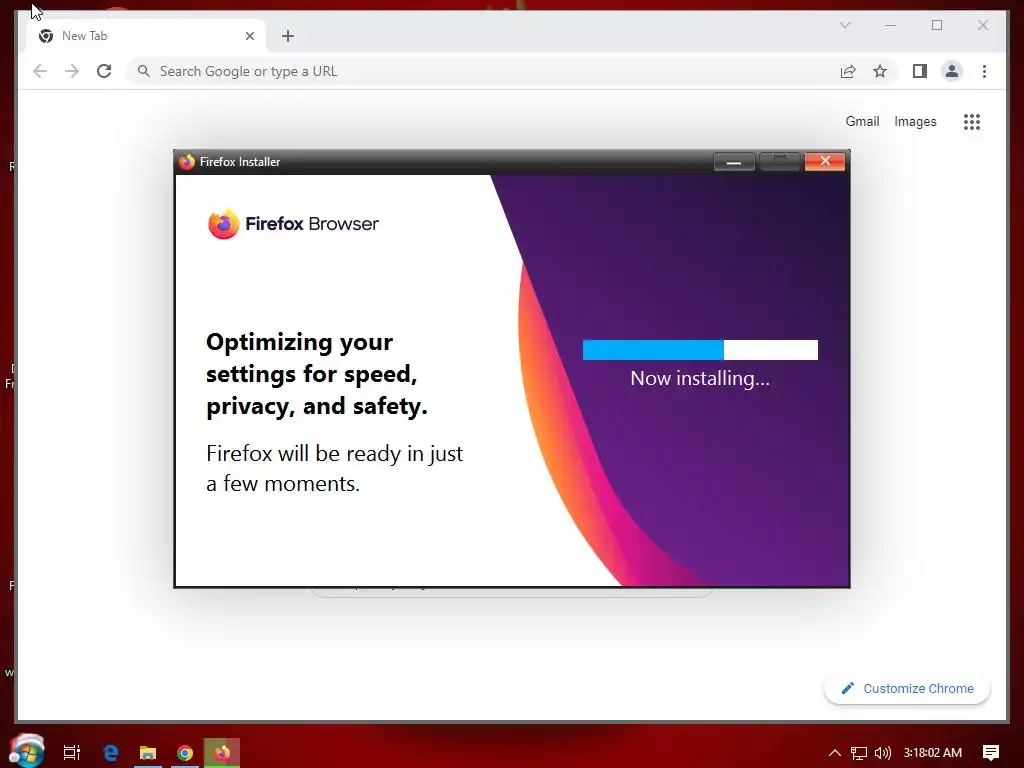This screenshot has height=768, width=1024.
Task: Click the search icon in the address bar
Action: click(144, 71)
